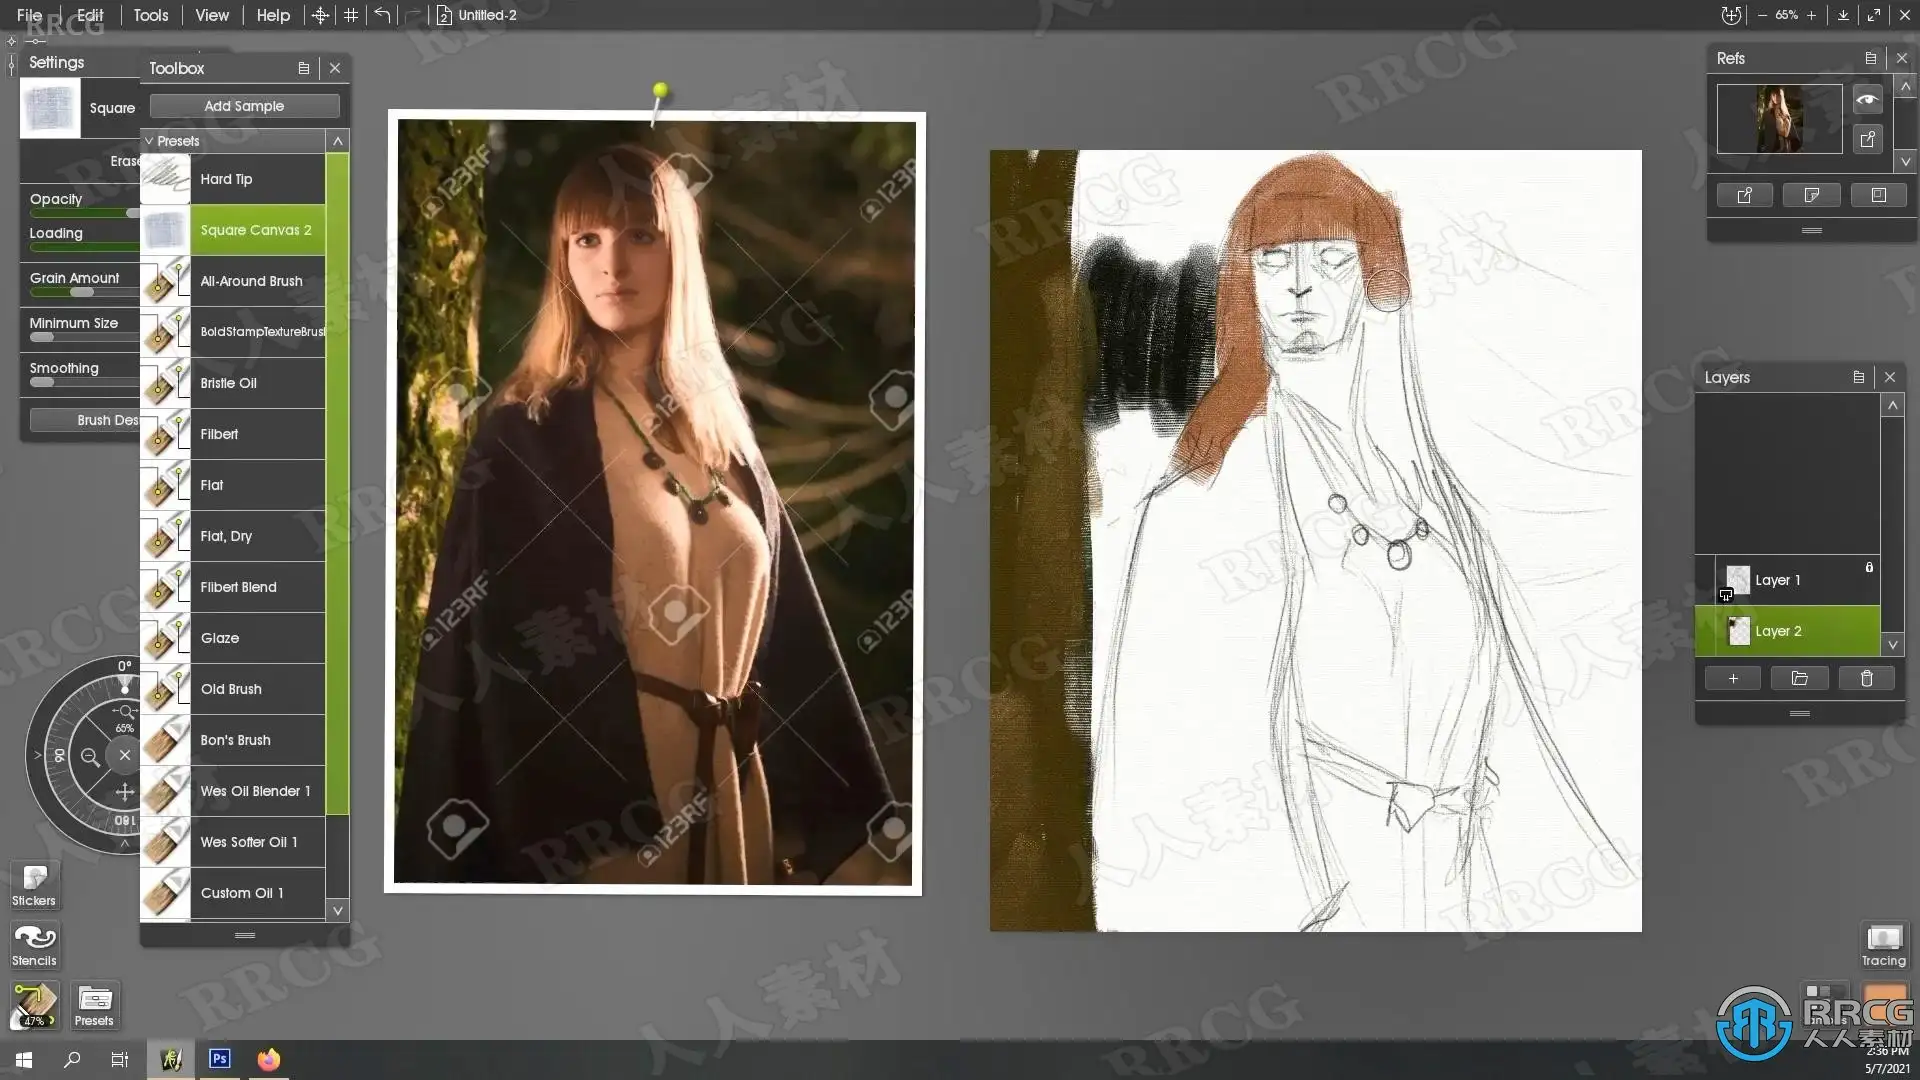
Task: Toggle fullscreen with the expand arrows icon
Action: click(1874, 15)
